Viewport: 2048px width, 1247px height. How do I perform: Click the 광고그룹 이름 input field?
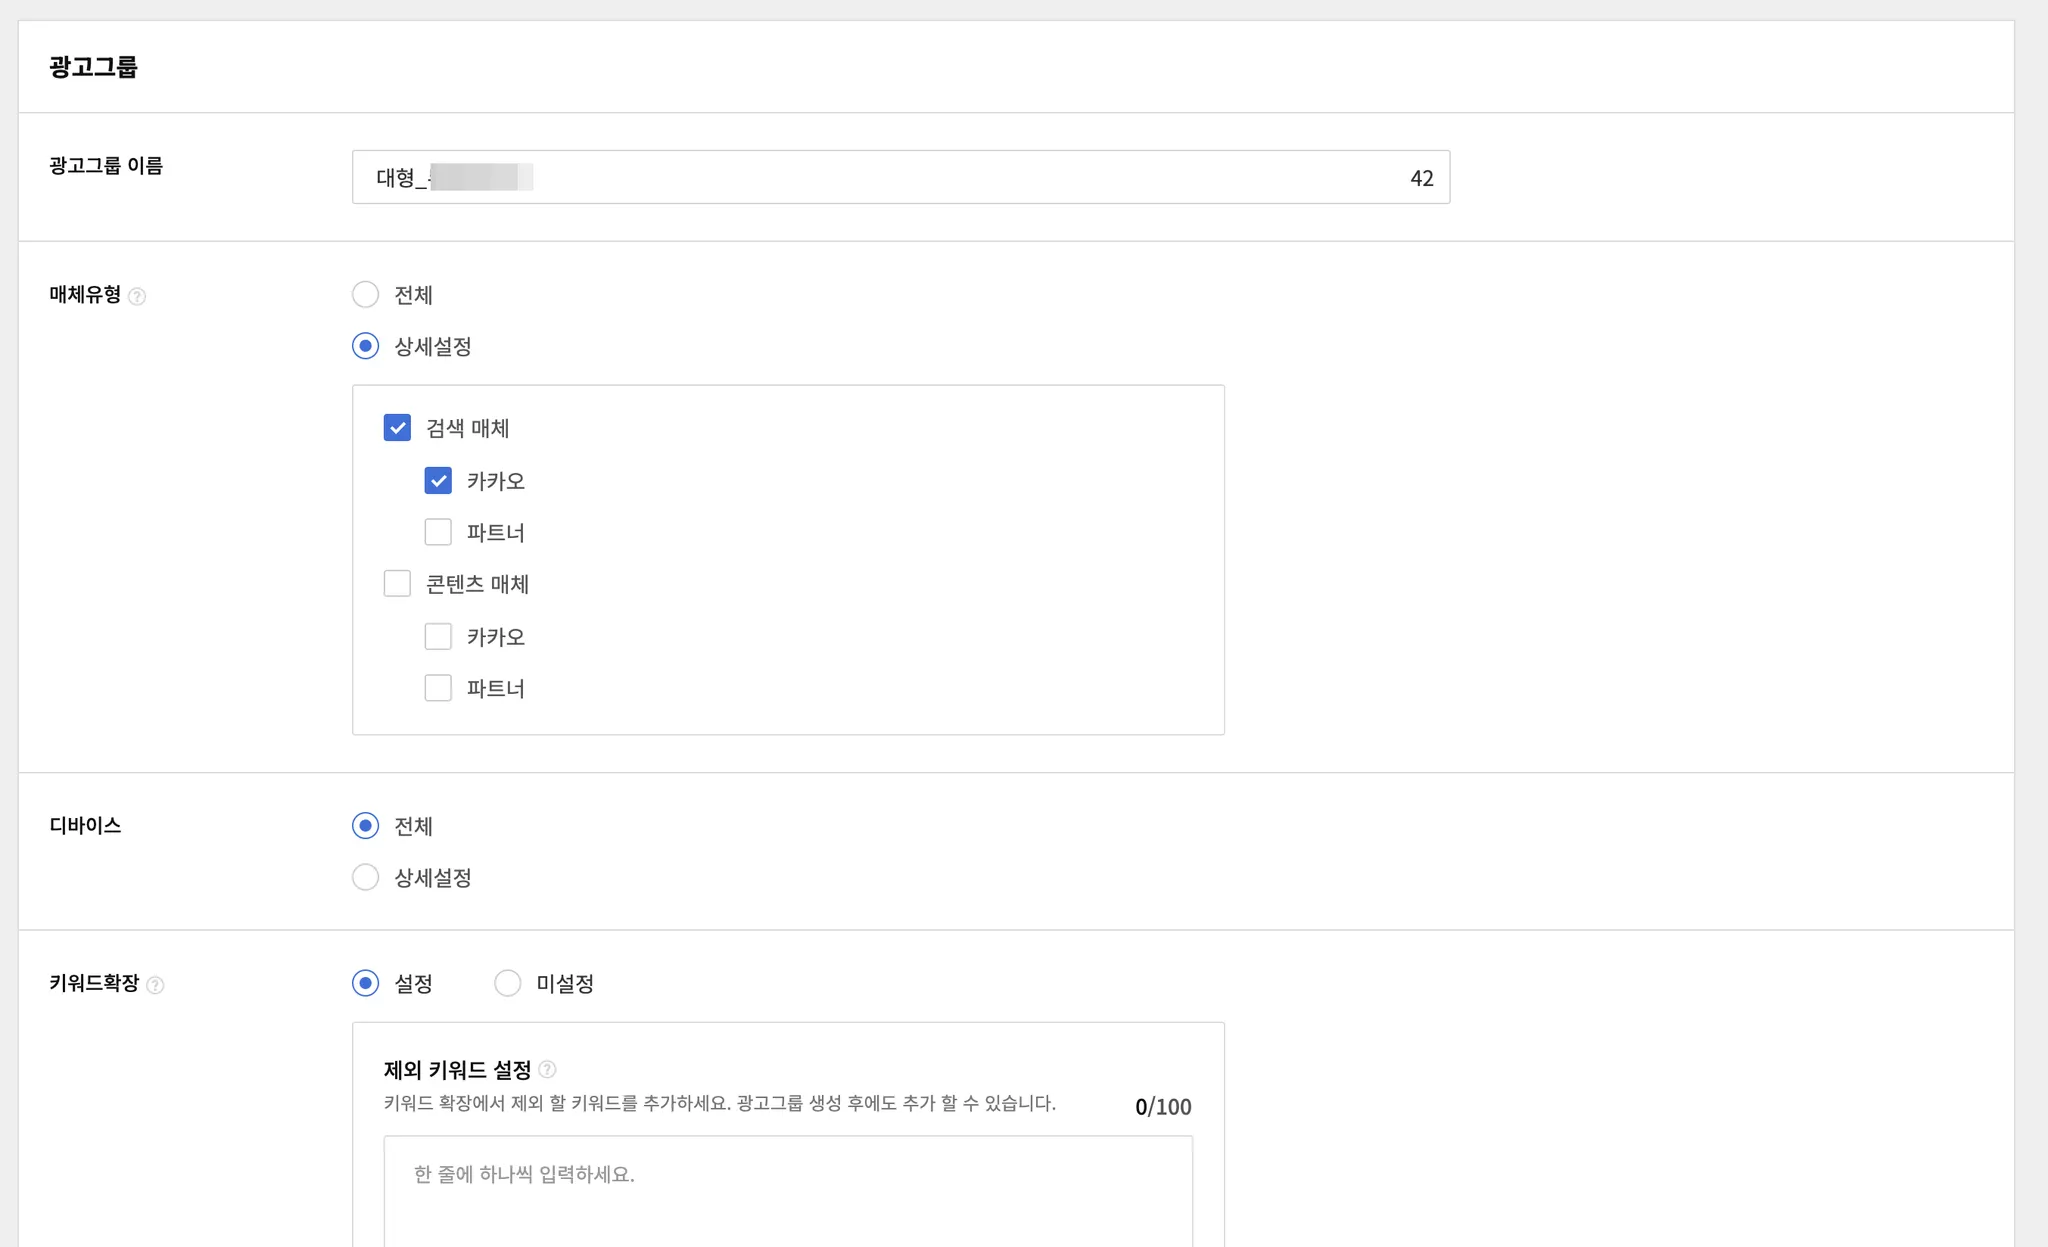(x=900, y=178)
